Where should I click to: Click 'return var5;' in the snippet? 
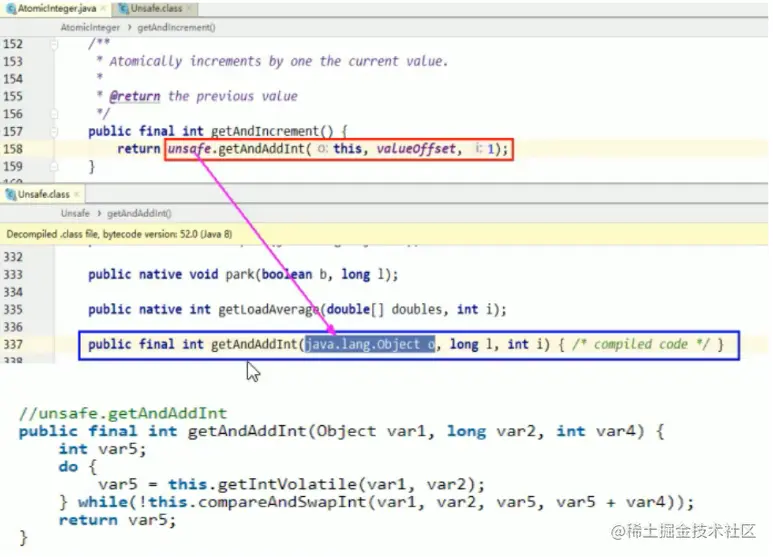coord(117,520)
